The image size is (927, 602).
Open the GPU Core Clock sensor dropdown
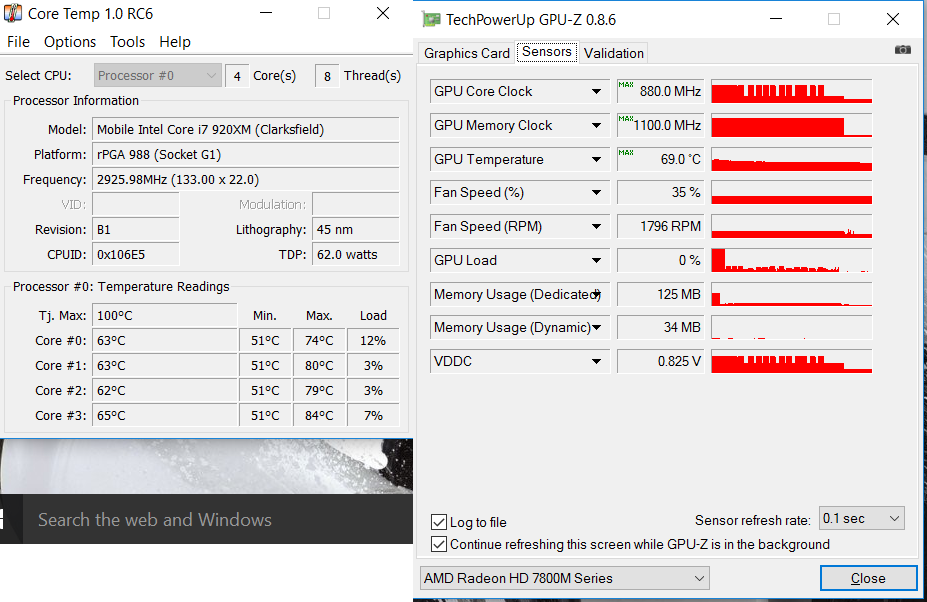(597, 91)
